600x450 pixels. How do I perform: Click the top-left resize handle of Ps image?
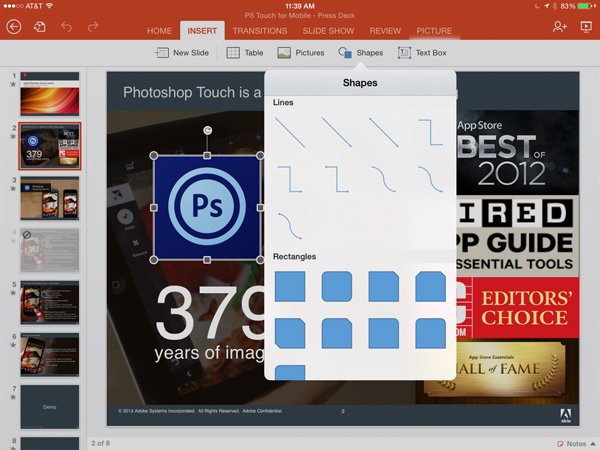(x=153, y=155)
